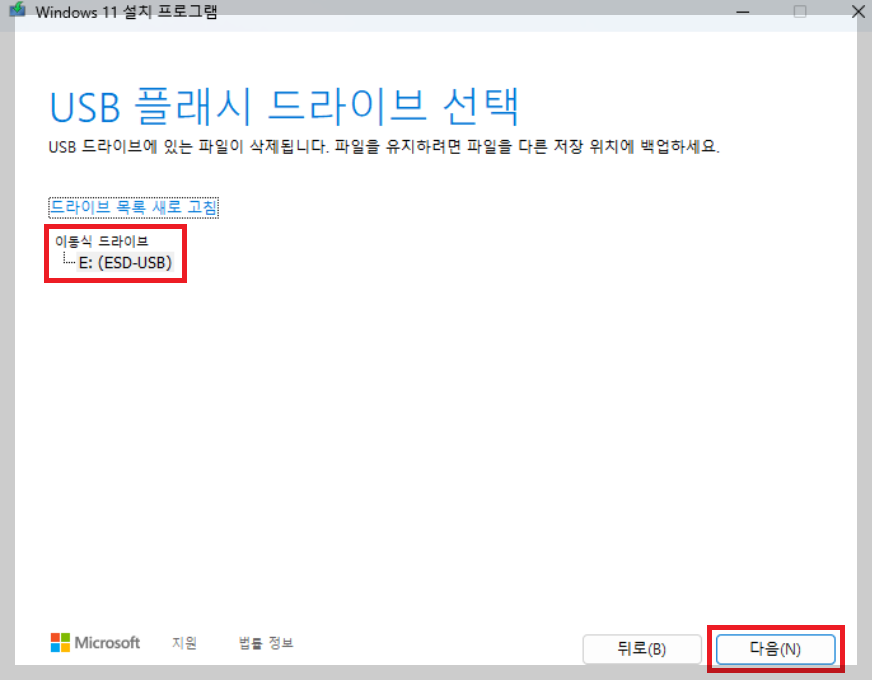Click the 이동식 드라이브 tree root
Viewport: 872px width, 680px height.
[x=101, y=241]
